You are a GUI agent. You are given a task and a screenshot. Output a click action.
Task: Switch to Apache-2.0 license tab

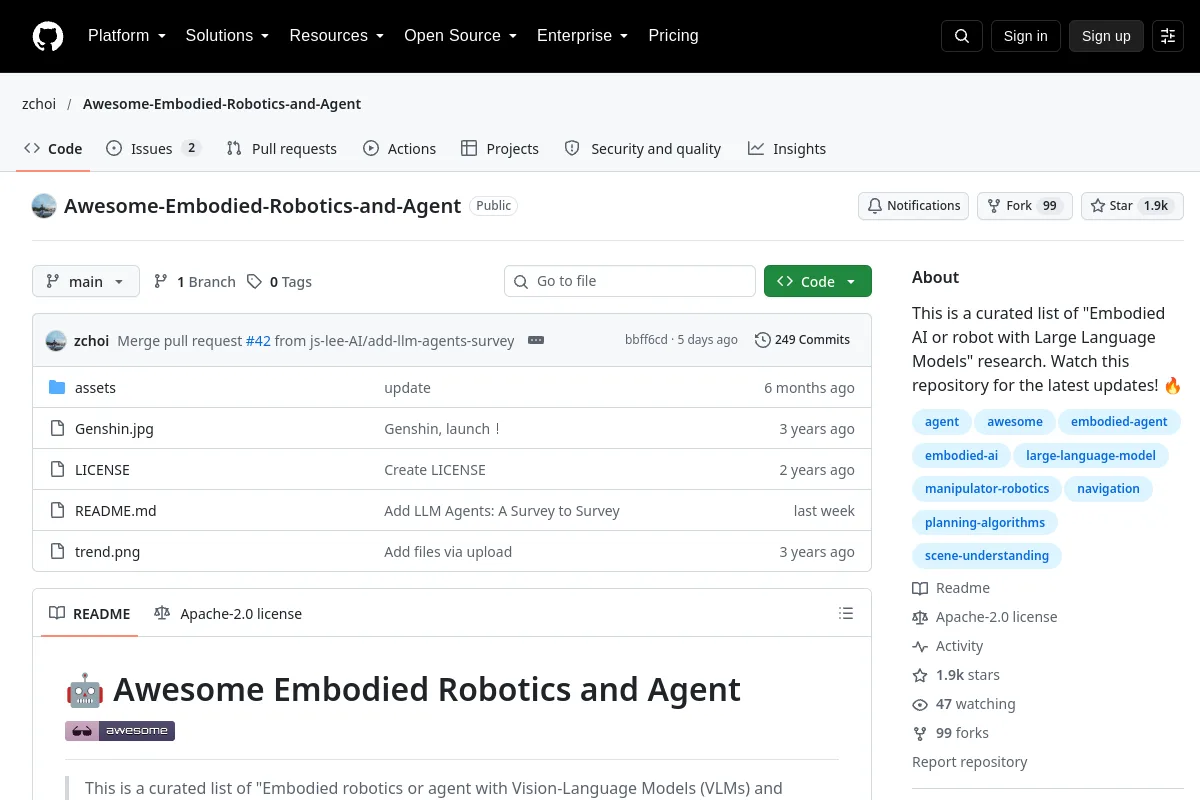coord(228,614)
